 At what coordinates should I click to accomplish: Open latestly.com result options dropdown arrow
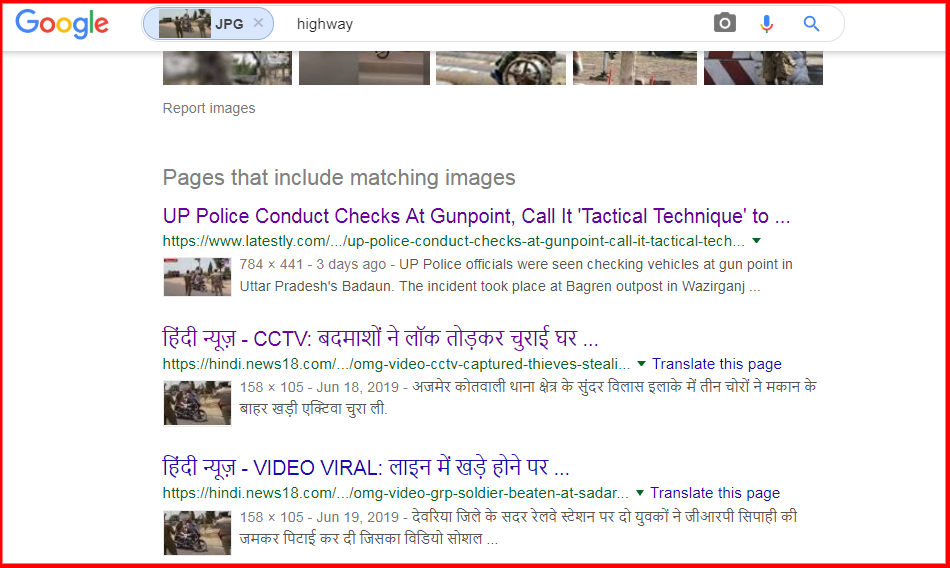[756, 241]
